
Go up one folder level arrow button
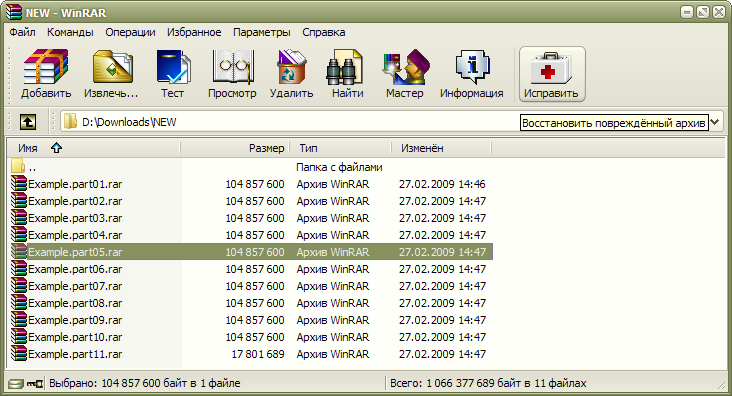pos(28,122)
